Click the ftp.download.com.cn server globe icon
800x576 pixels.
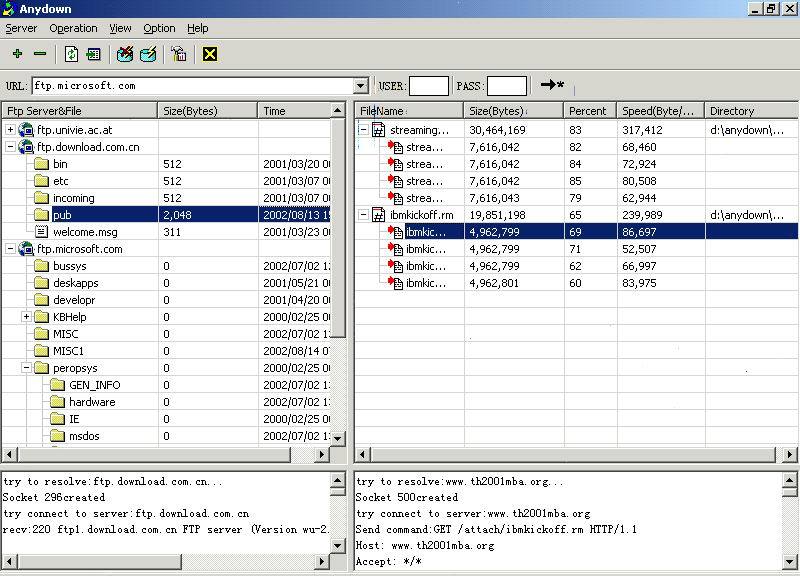tap(26, 147)
